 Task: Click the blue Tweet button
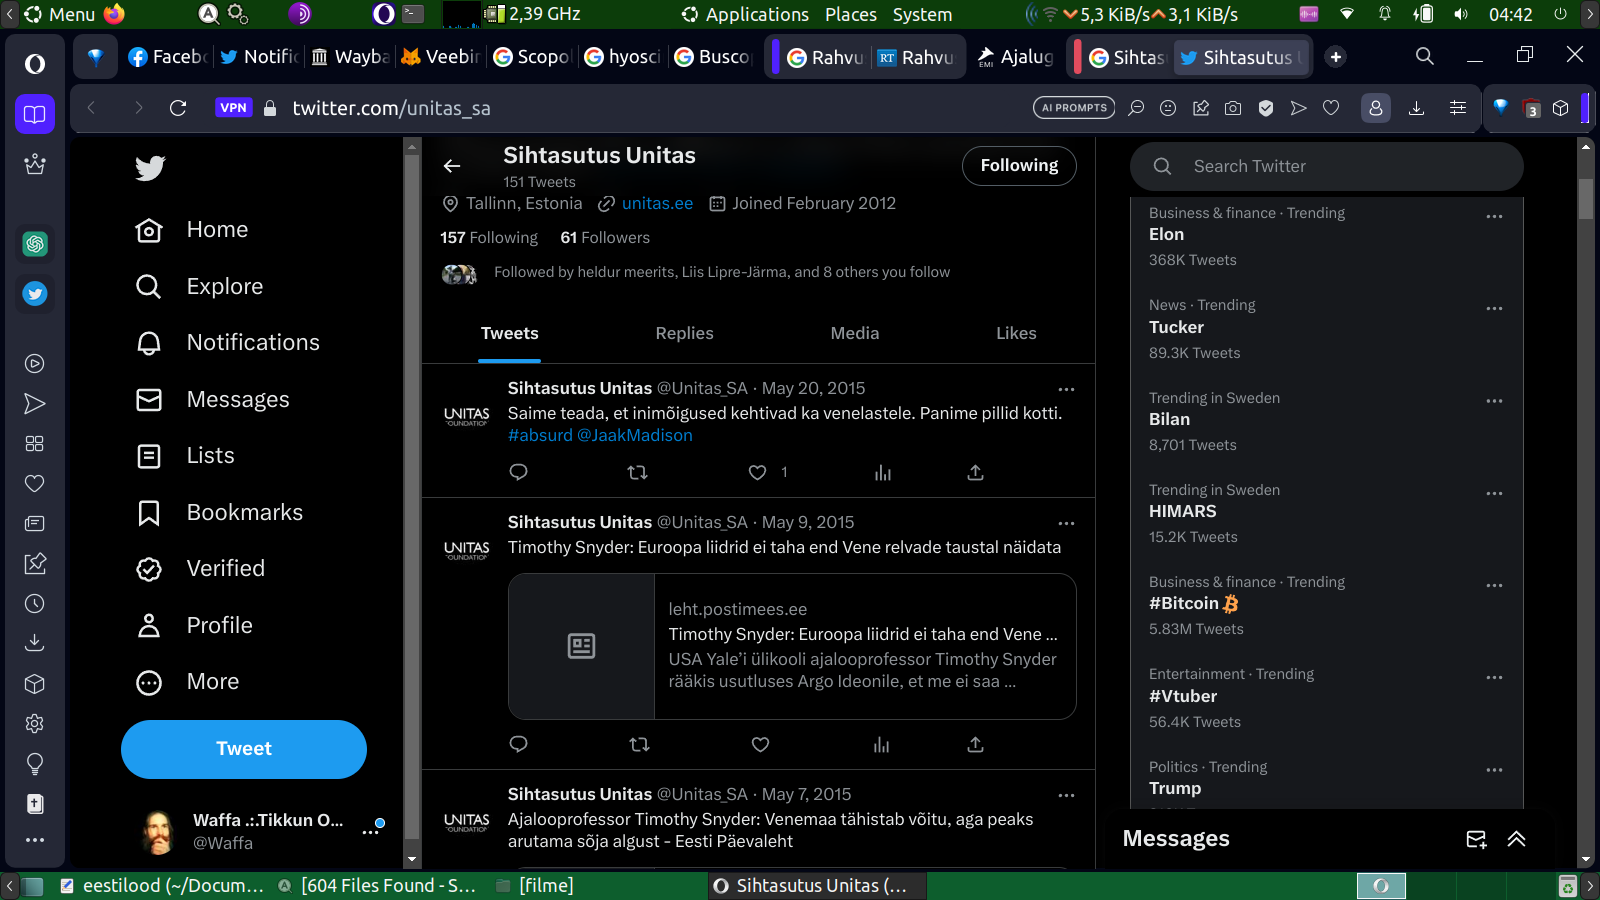tap(244, 749)
